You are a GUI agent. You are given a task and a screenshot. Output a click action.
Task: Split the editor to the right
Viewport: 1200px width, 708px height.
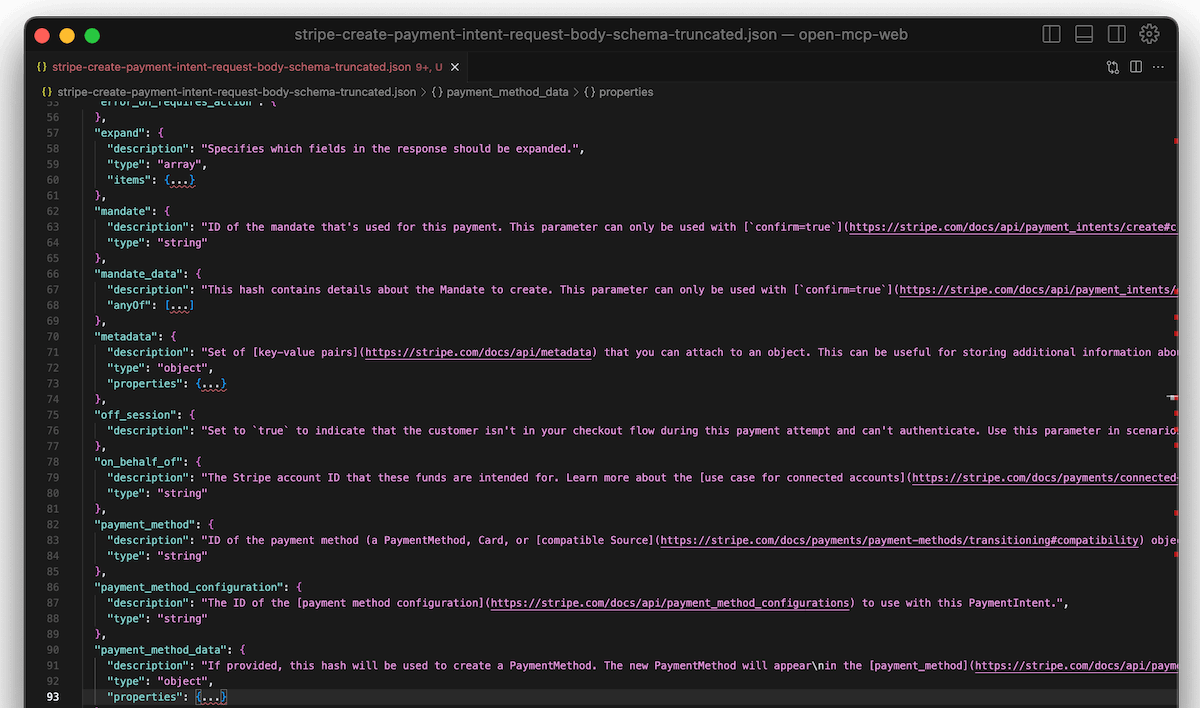tap(1136, 67)
